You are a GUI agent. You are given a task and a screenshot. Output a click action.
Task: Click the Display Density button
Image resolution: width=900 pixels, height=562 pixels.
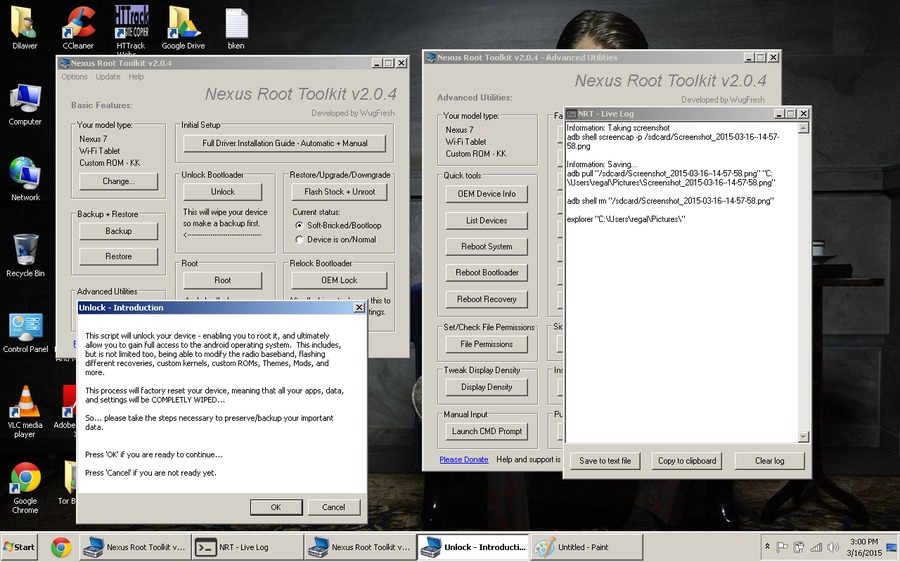(486, 387)
